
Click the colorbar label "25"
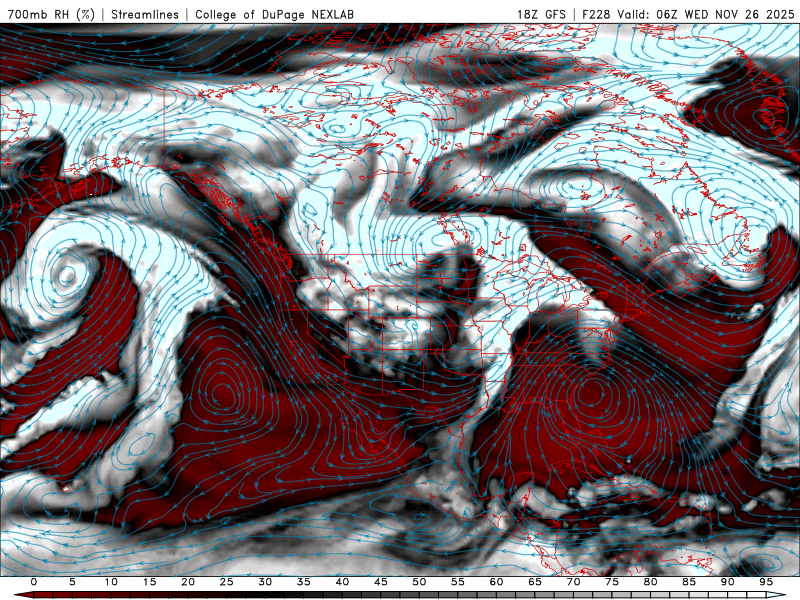click(227, 582)
